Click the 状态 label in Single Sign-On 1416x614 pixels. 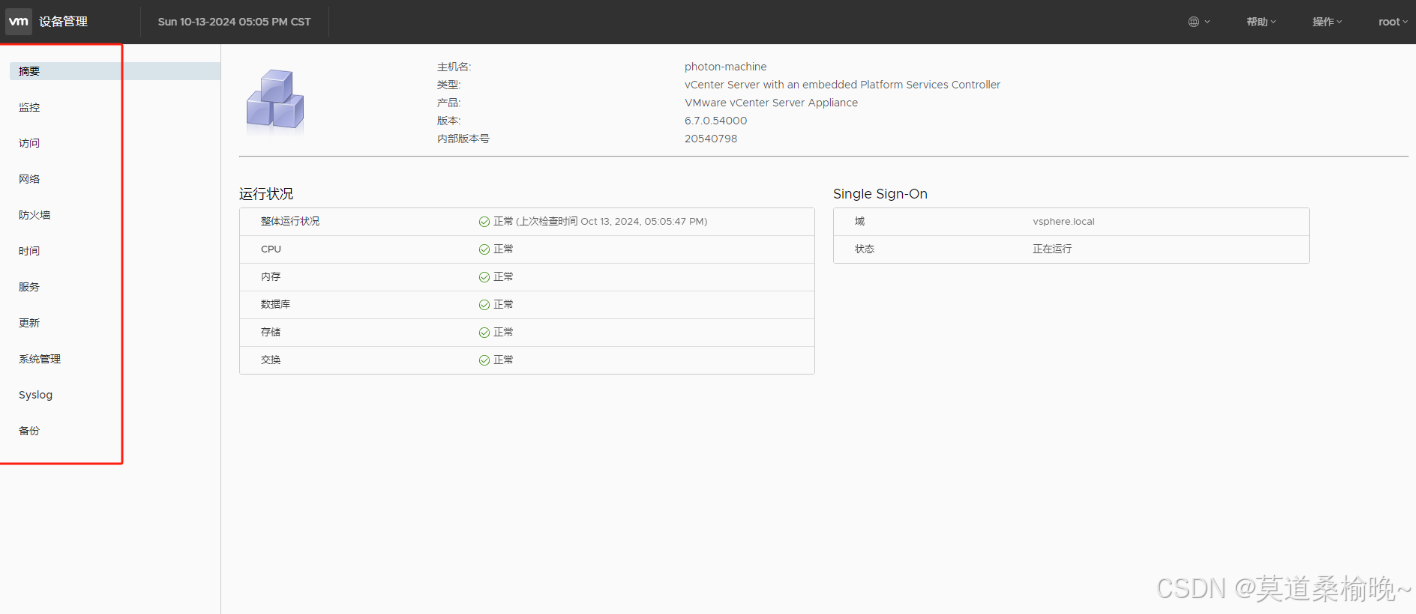click(864, 249)
